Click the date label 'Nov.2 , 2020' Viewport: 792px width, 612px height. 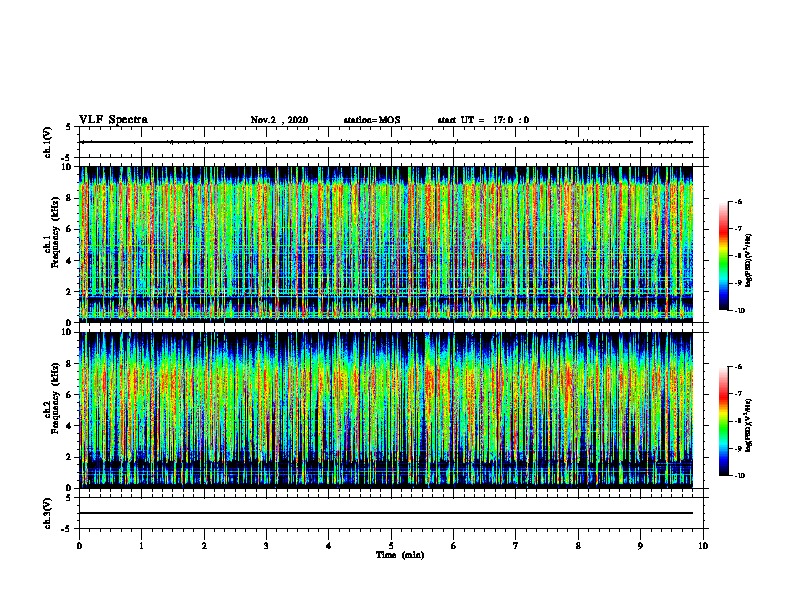(279, 120)
